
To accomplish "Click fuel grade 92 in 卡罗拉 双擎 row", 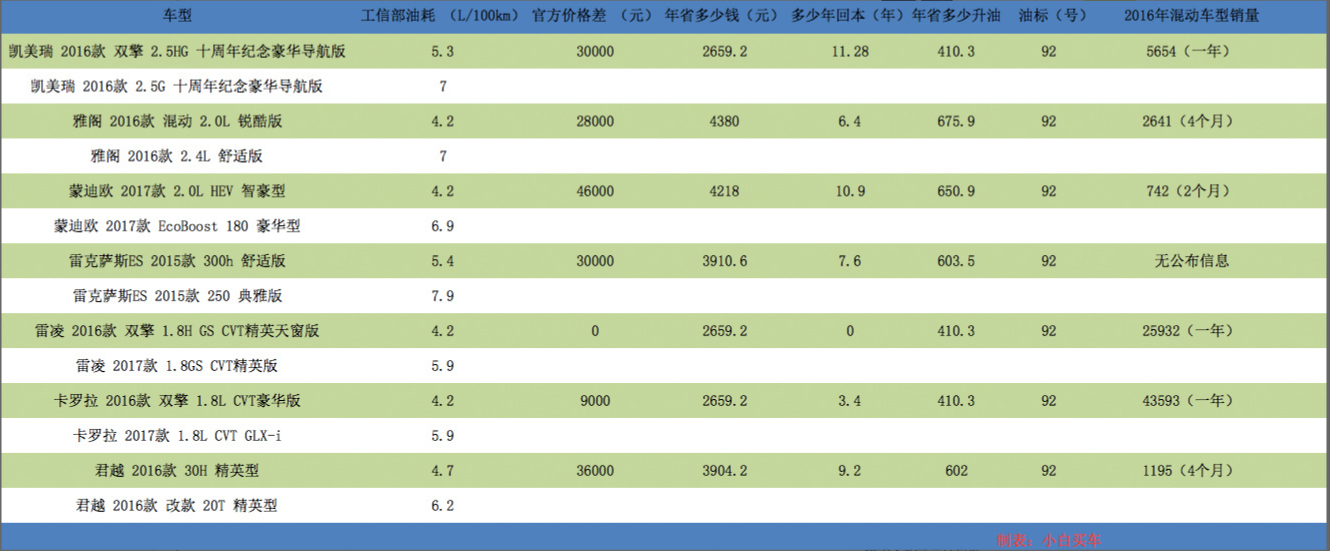I will tap(1049, 401).
